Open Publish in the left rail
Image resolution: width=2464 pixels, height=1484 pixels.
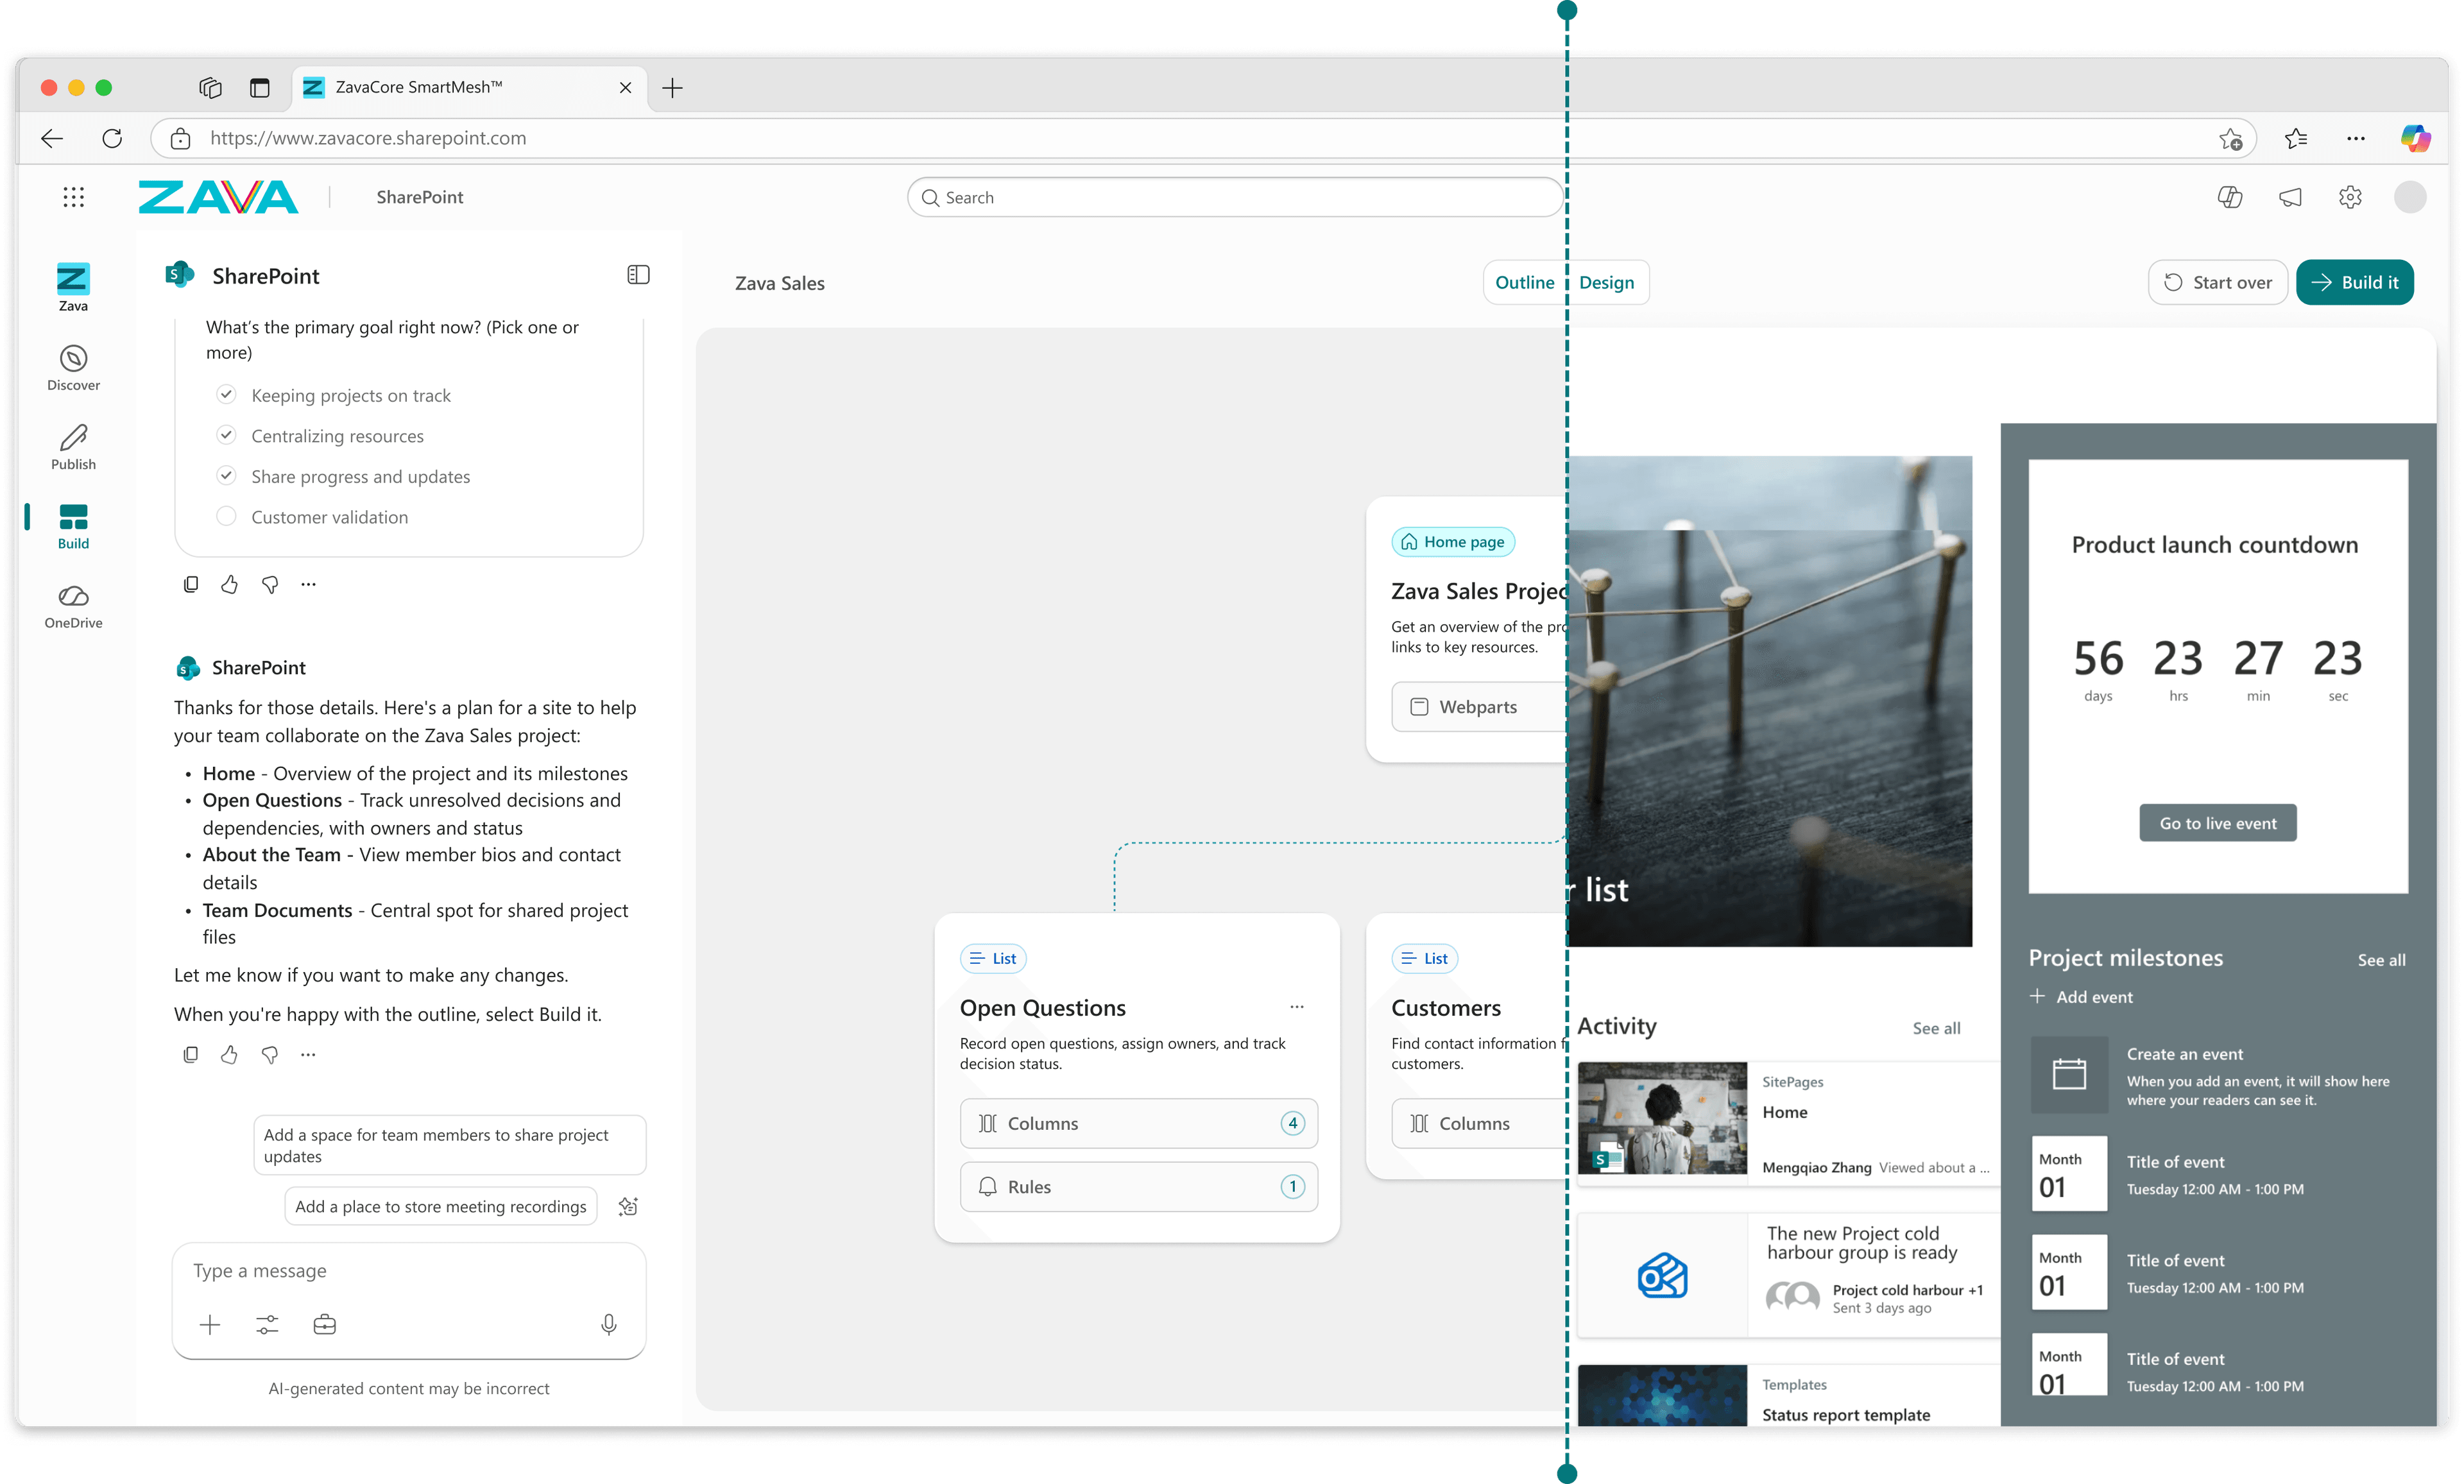click(x=73, y=447)
